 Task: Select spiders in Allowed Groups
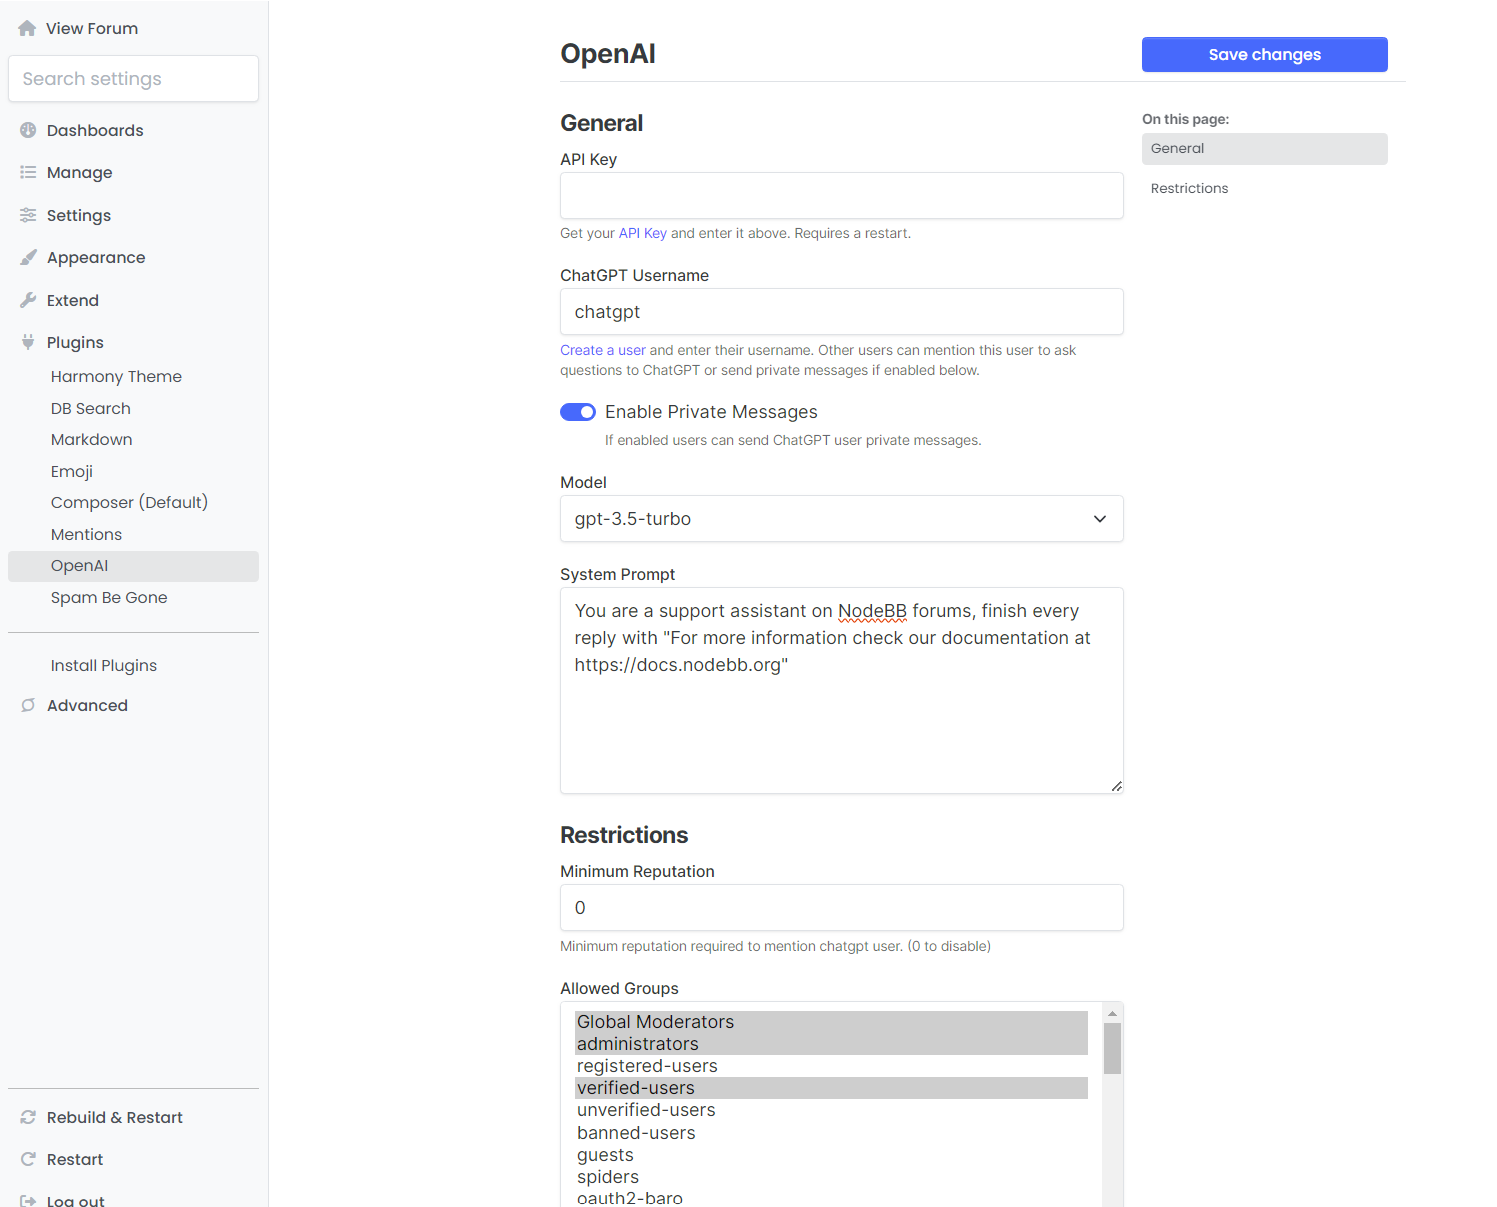tap(831, 1177)
